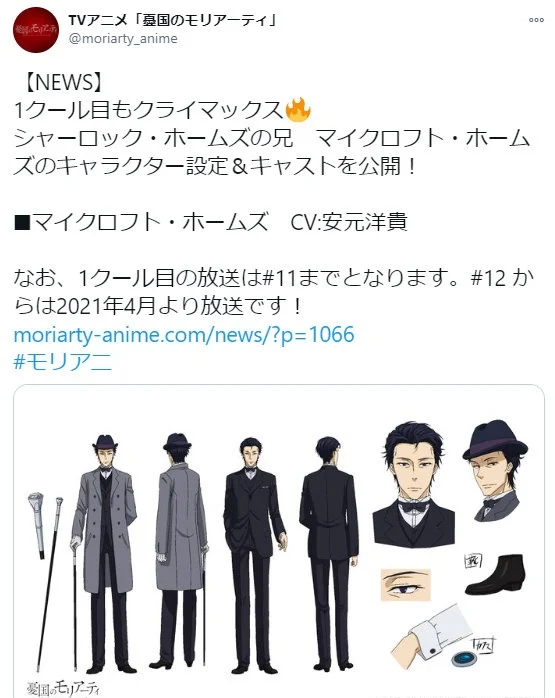Viewport: 555px width, 698px height.
Task: Click the 憂国のモリアーティ logo in image corner
Action: pos(63,688)
